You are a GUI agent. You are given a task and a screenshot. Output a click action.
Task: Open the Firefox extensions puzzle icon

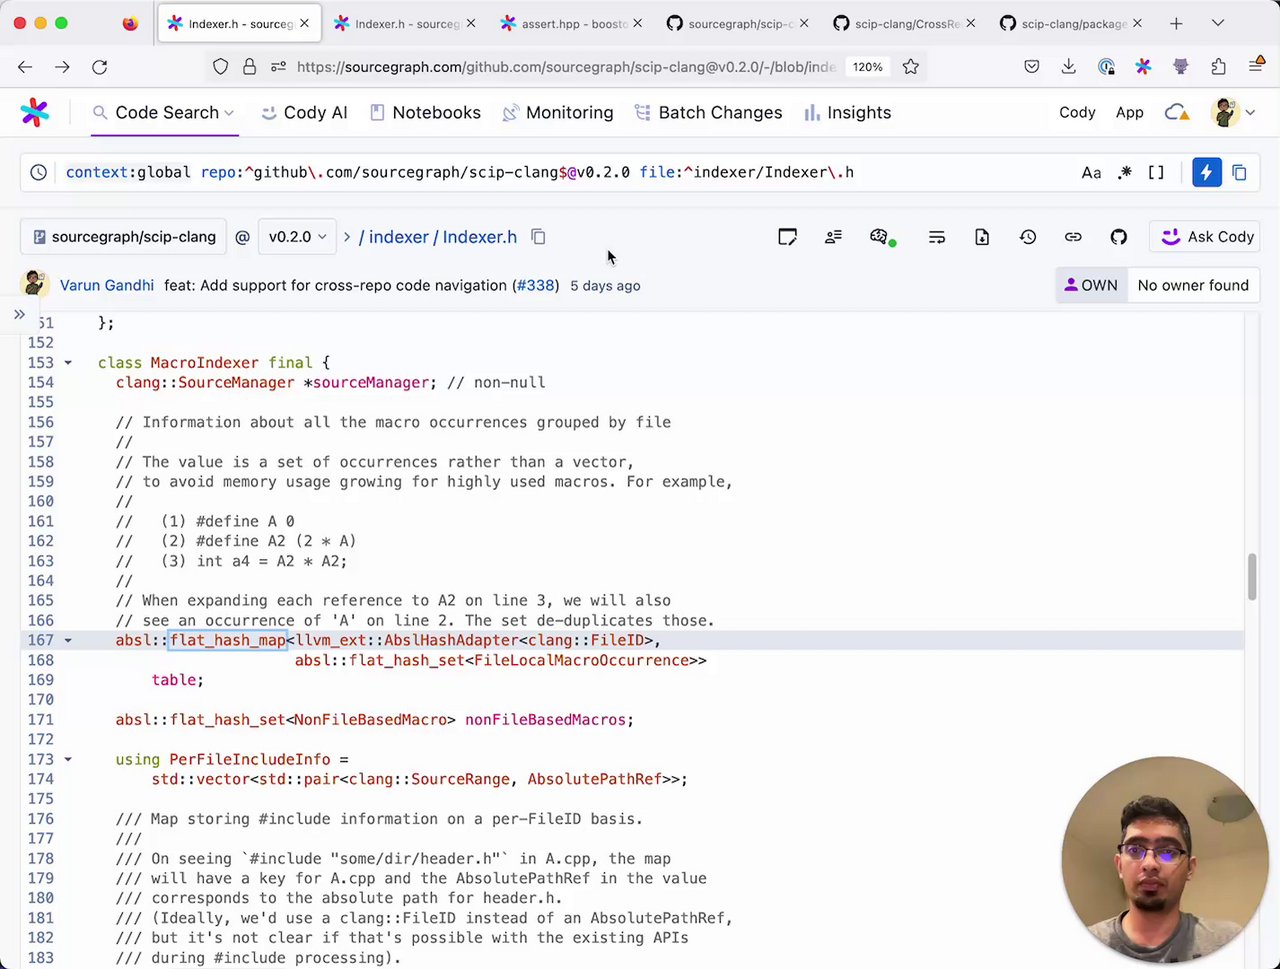click(x=1218, y=67)
